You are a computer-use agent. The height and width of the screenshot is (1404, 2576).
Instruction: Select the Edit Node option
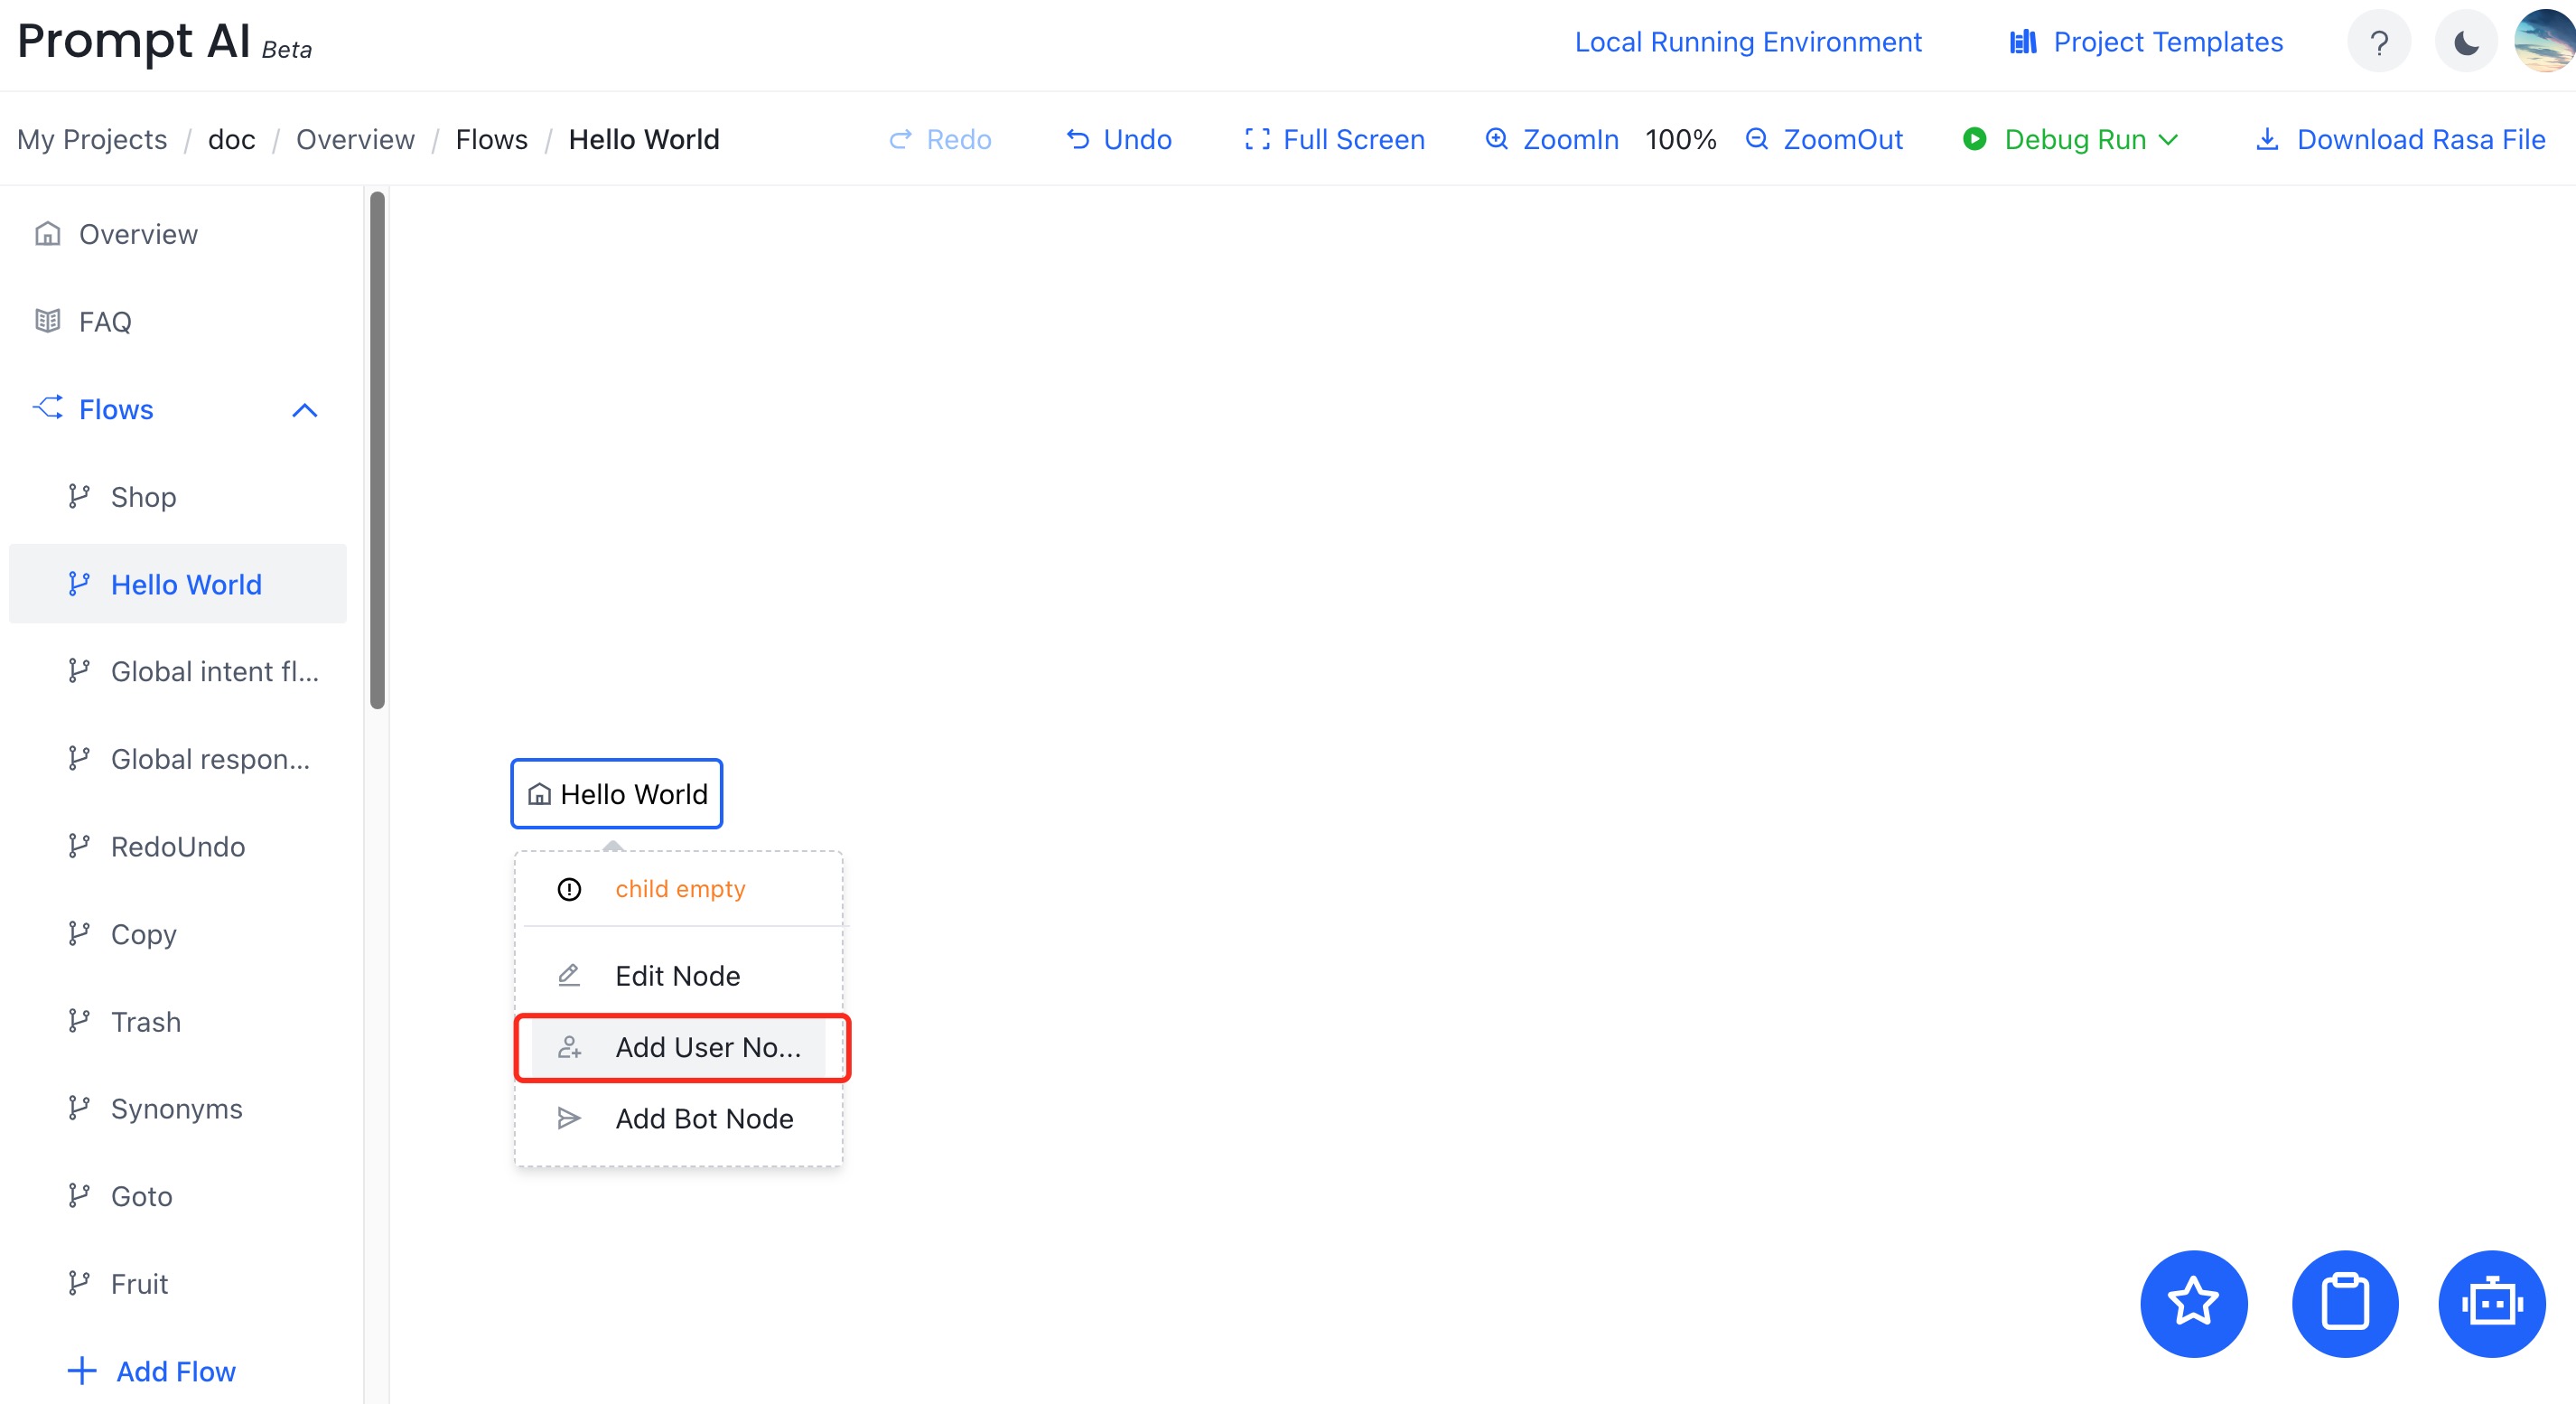677,975
